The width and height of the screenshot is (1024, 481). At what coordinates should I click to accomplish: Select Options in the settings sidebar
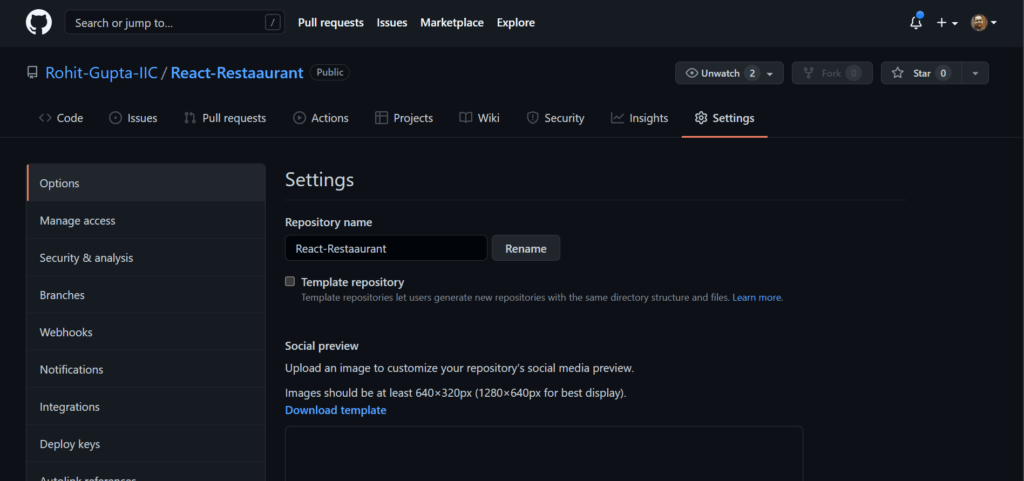(x=146, y=183)
